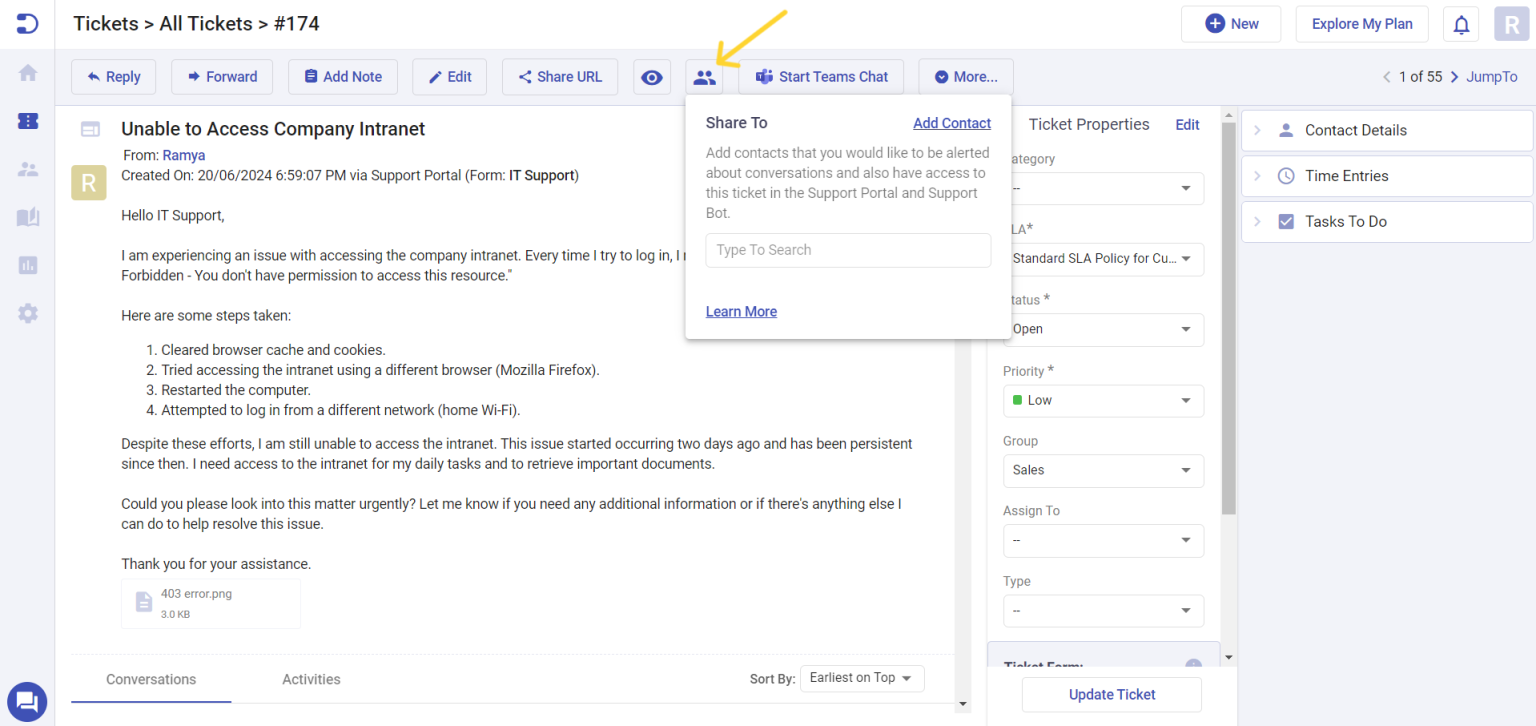Change the Group dropdown from Sales
The height and width of the screenshot is (726, 1536).
pos(1103,470)
